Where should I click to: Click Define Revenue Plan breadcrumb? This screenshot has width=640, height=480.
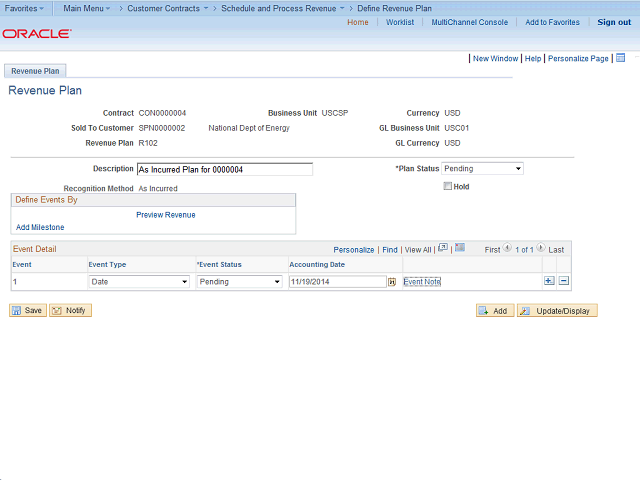point(394,8)
